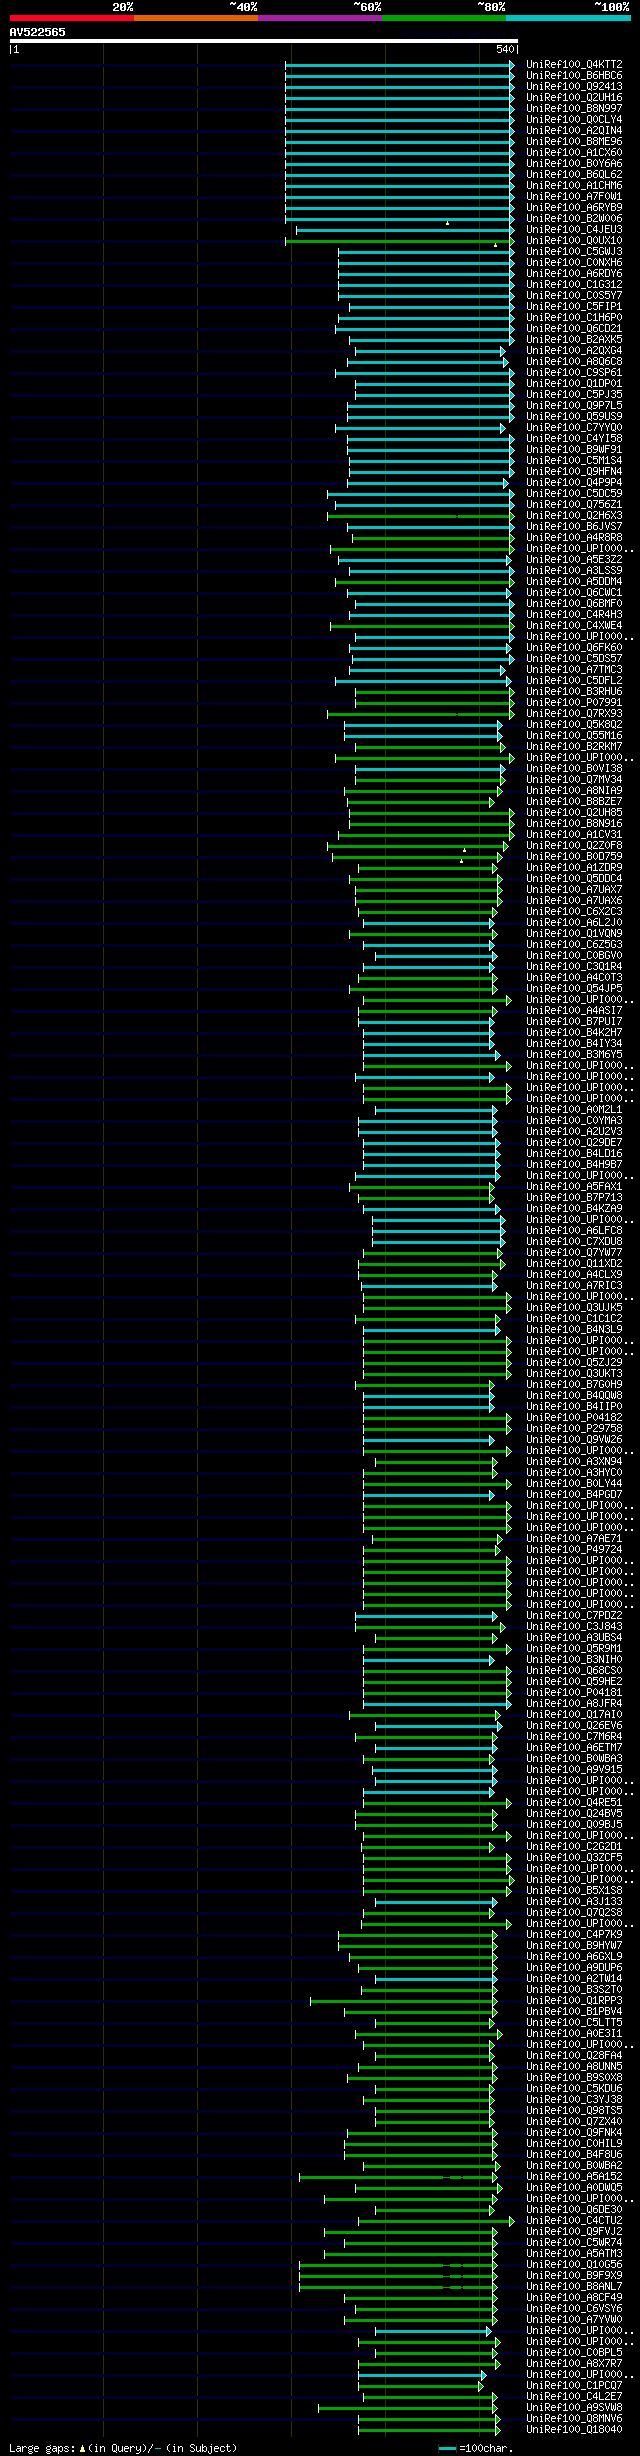Image resolution: width=640 pixels, height=2456 pixels.
Task: Select label UniRef100_P04181
Action: tap(574, 1692)
